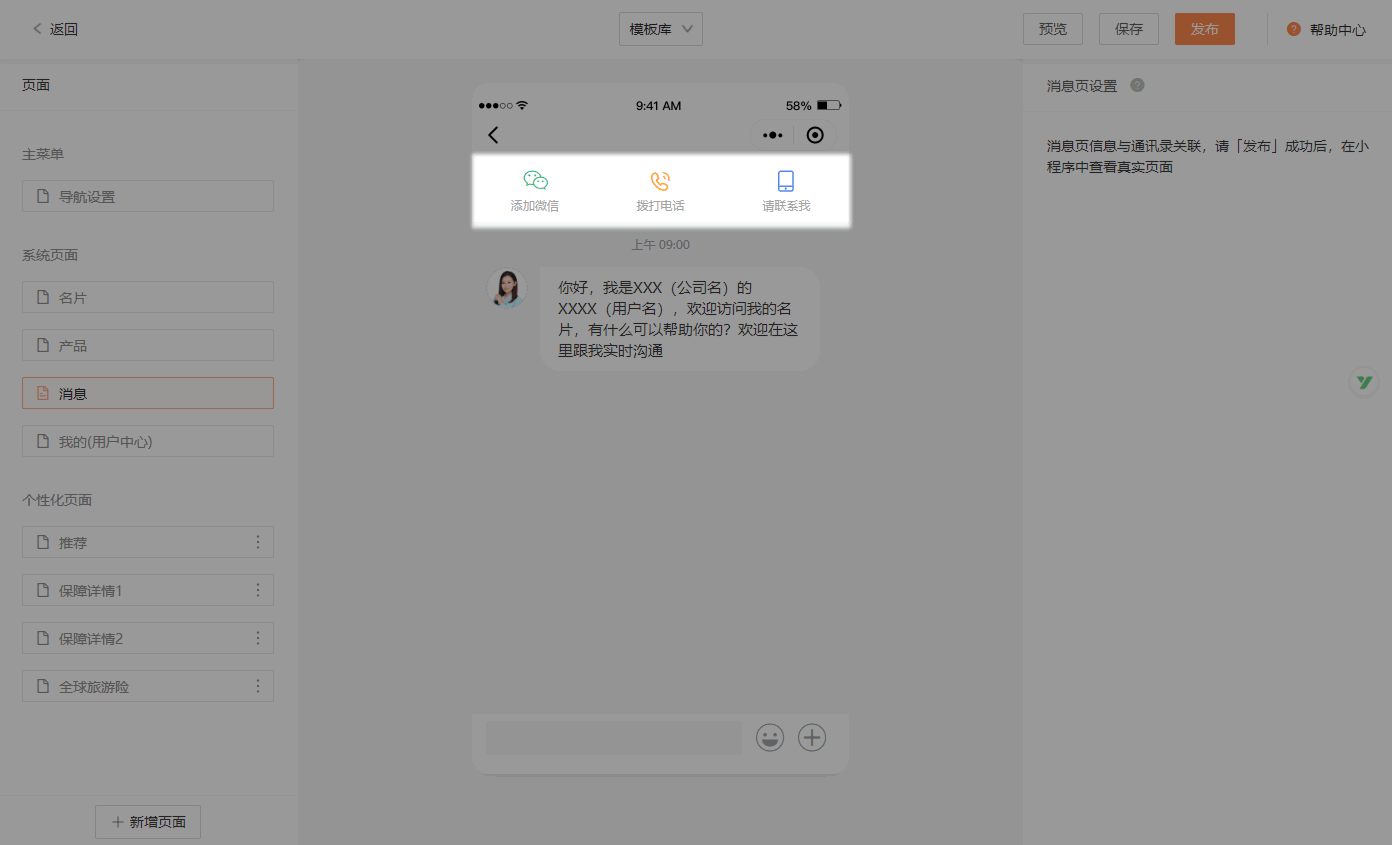Click the plus circle icon in chat bar
The height and width of the screenshot is (845, 1392).
coord(812,738)
